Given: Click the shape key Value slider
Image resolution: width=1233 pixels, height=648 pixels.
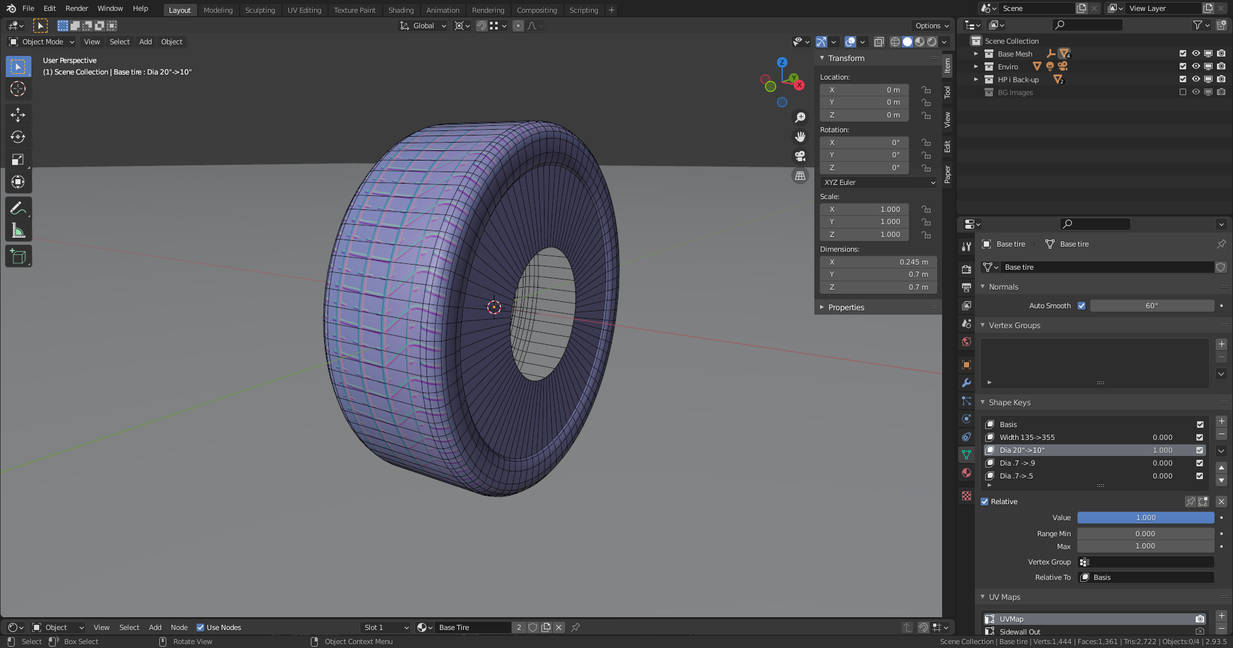Looking at the screenshot, I should [1145, 518].
